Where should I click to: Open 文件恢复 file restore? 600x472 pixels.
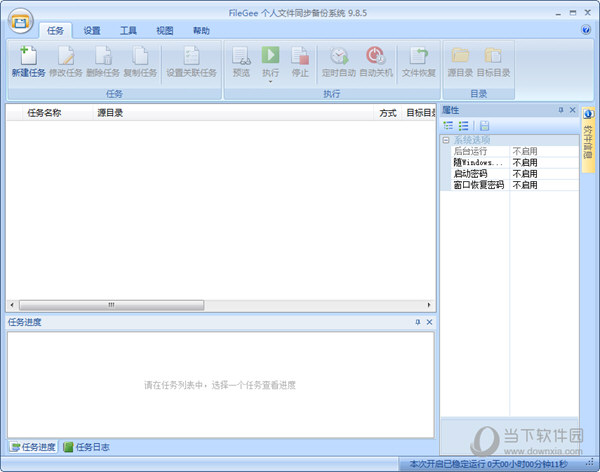point(419,61)
